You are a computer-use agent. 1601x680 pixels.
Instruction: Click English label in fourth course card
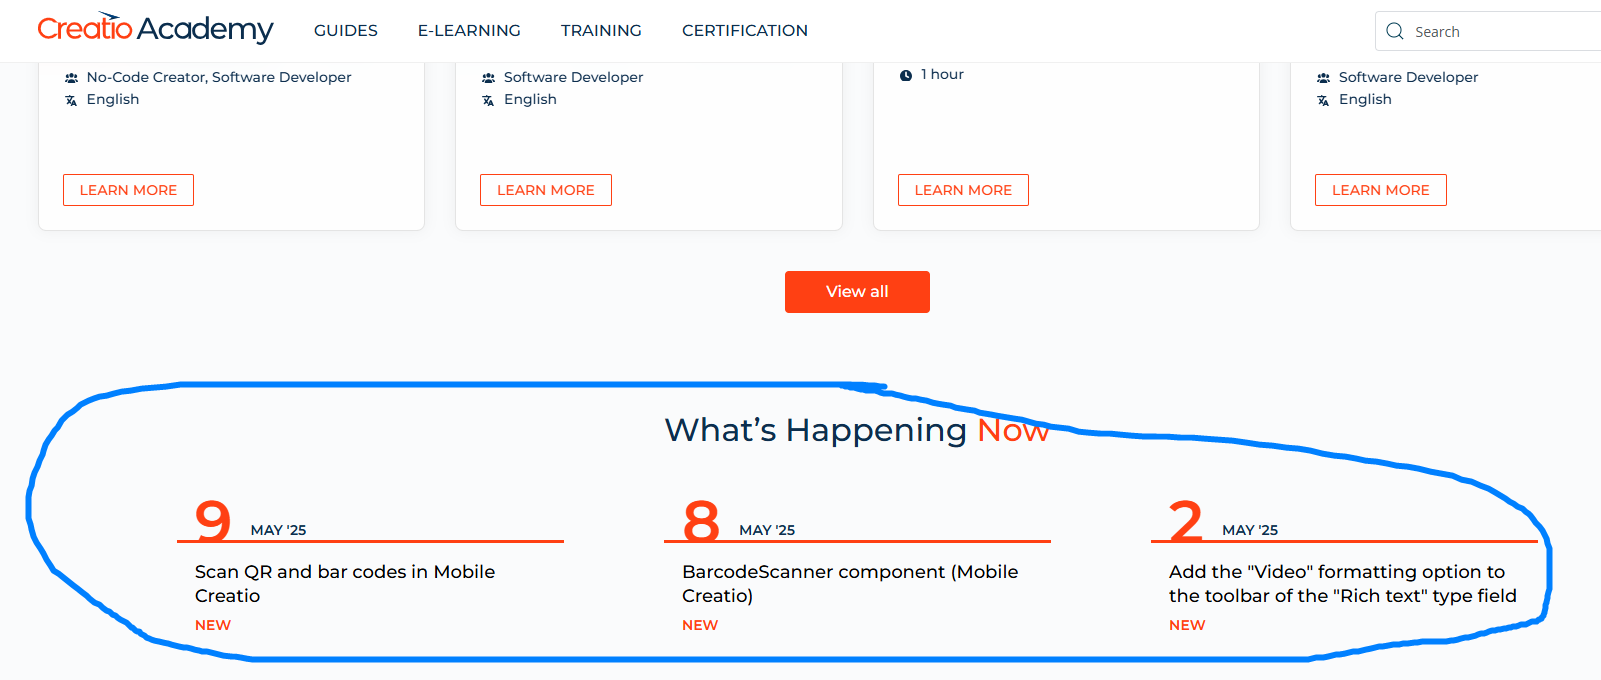click(1365, 99)
